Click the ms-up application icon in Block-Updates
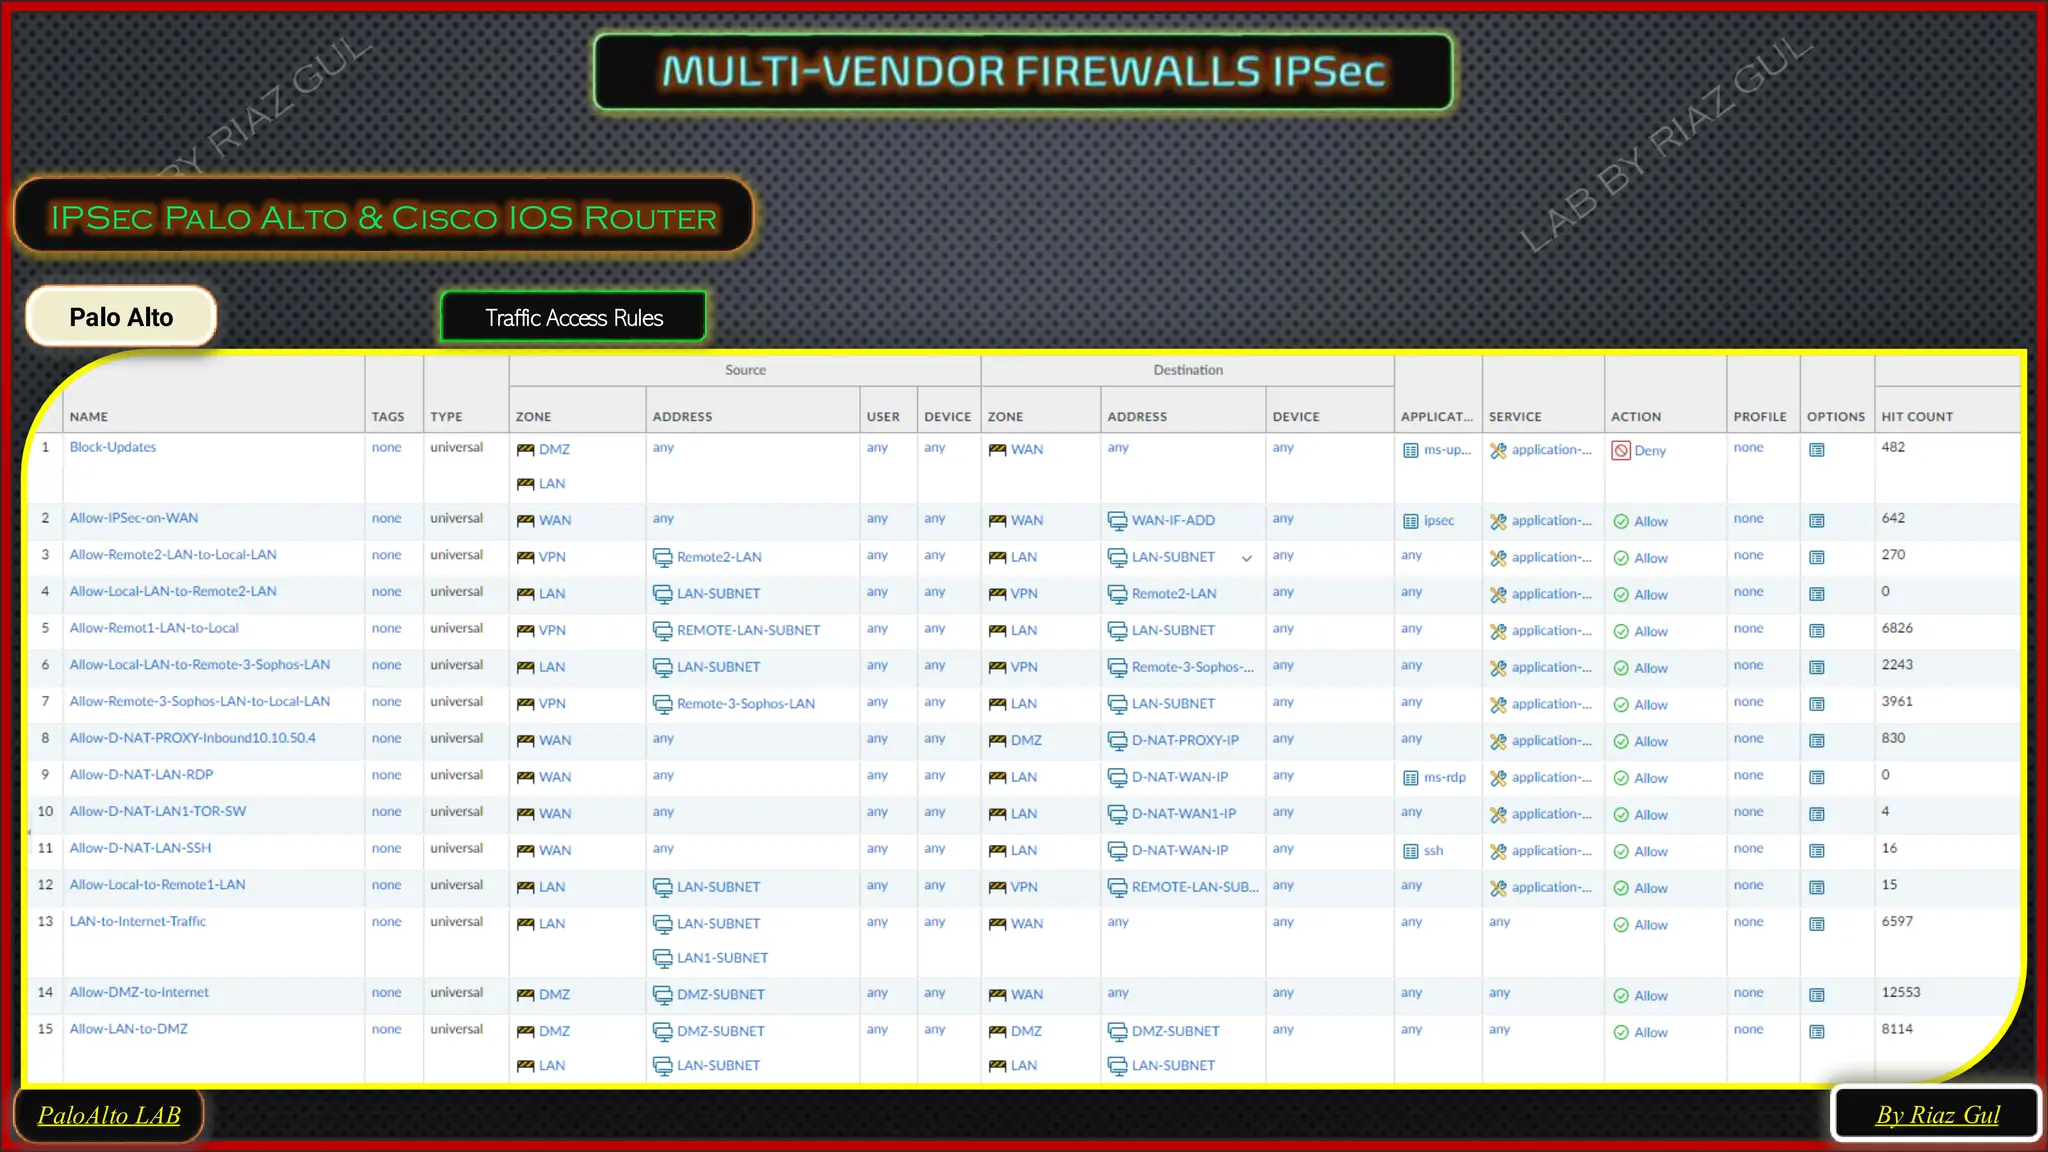Screen dimensions: 2048x1152 tap(1411, 450)
